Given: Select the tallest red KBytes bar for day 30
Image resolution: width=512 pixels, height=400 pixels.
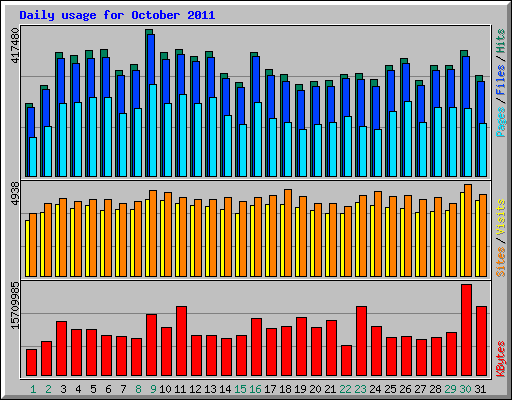Looking at the screenshot, I should [466, 330].
